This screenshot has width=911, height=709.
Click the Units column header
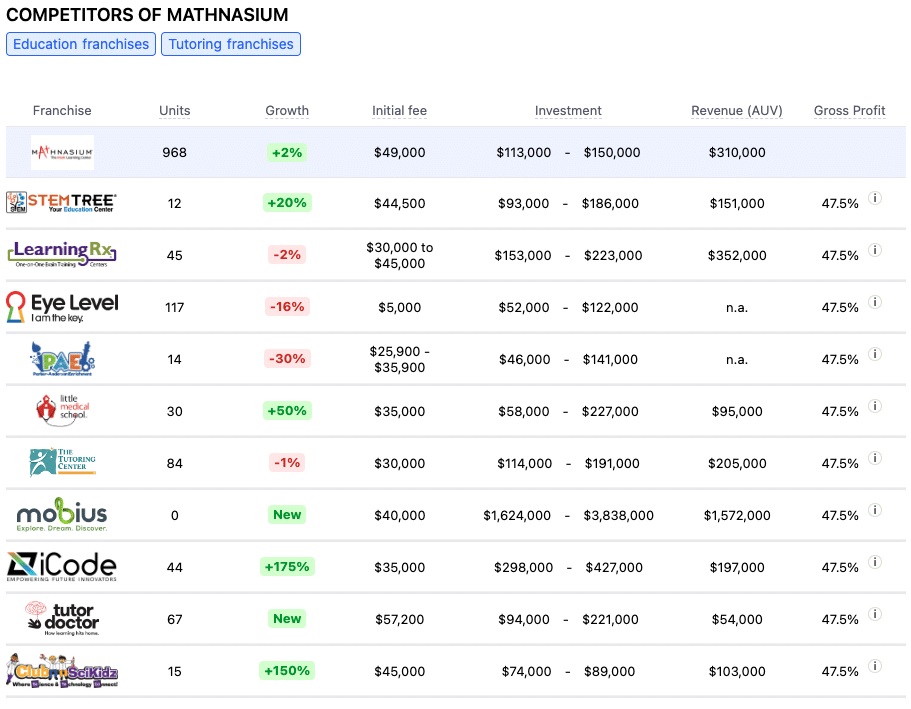tap(175, 110)
